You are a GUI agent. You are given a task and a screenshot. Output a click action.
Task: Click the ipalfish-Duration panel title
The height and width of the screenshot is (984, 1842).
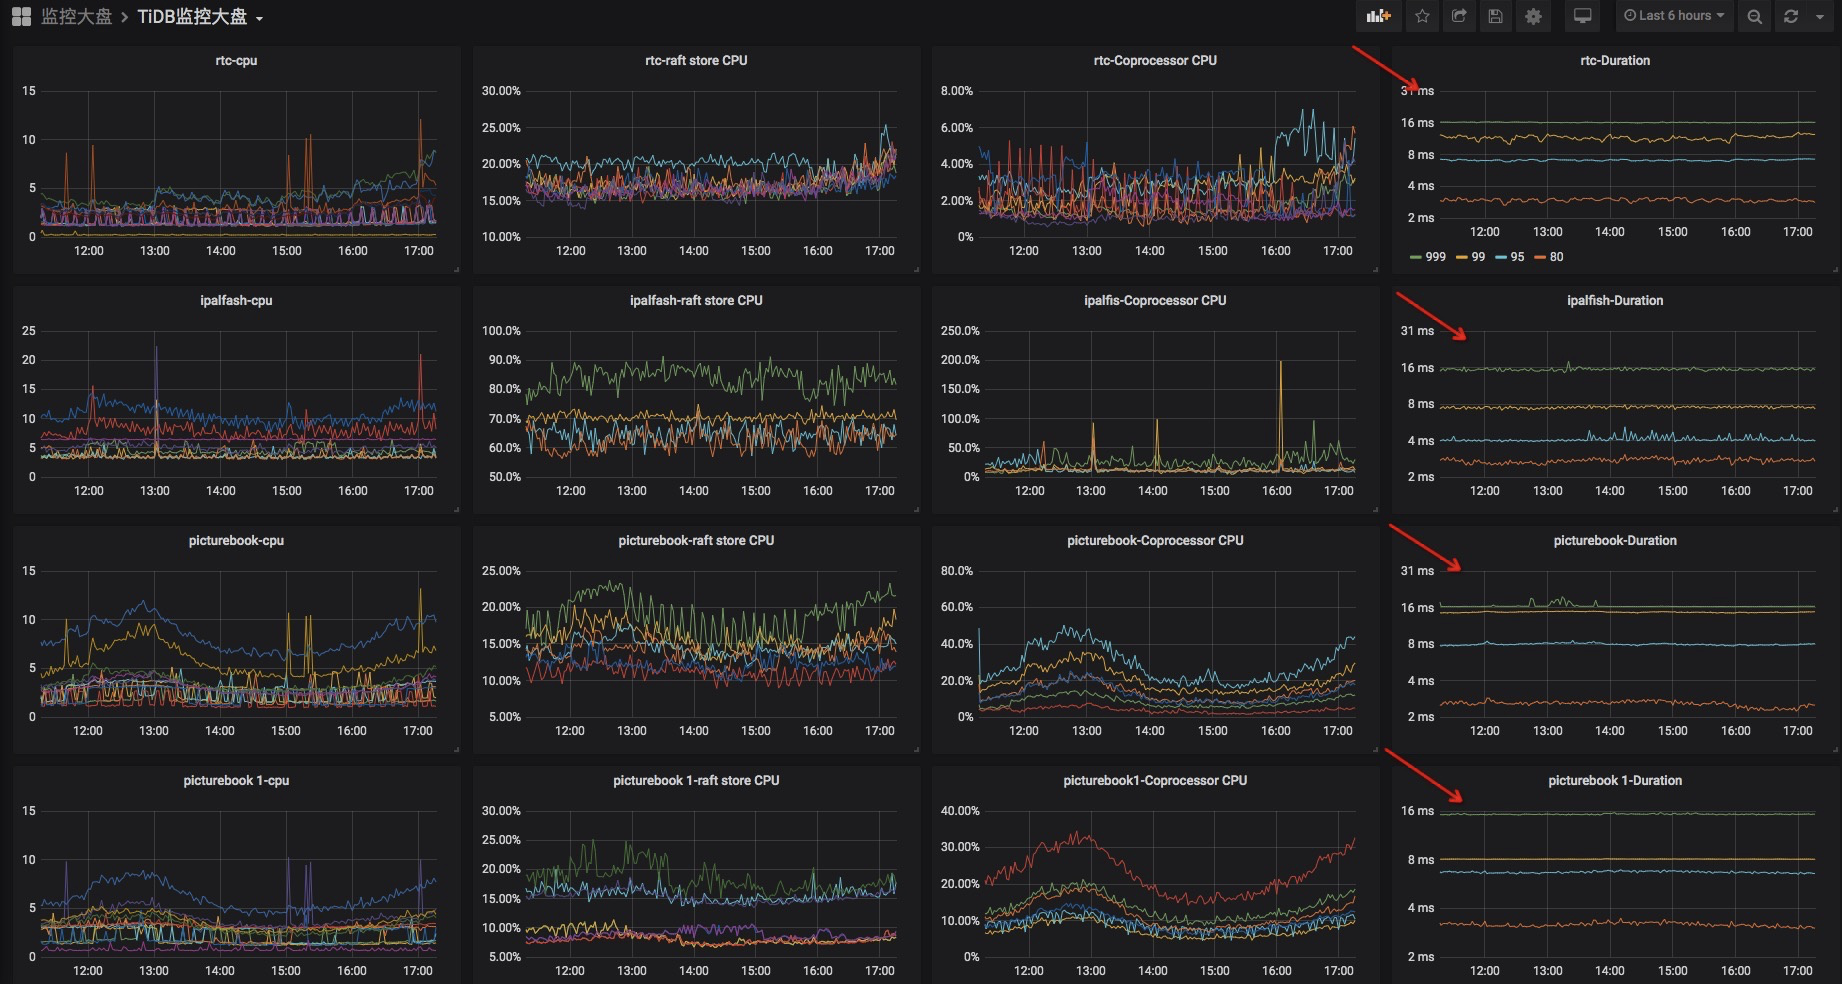(1615, 300)
